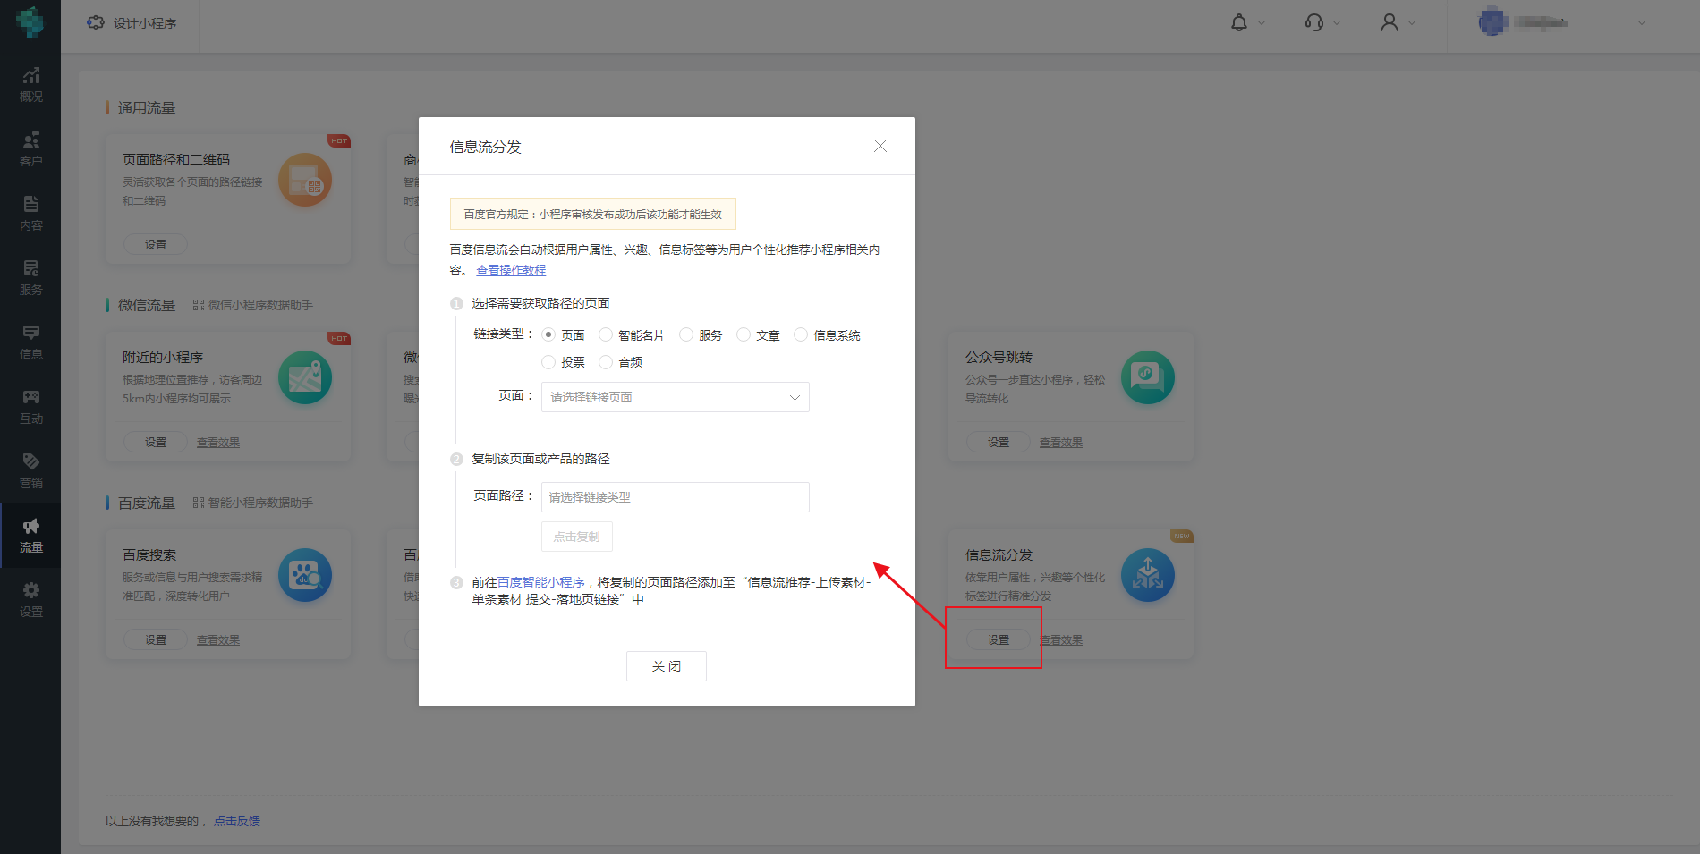Click the 百度官方规定 notice banner
Screen dimensions: 1700x854
(593, 214)
